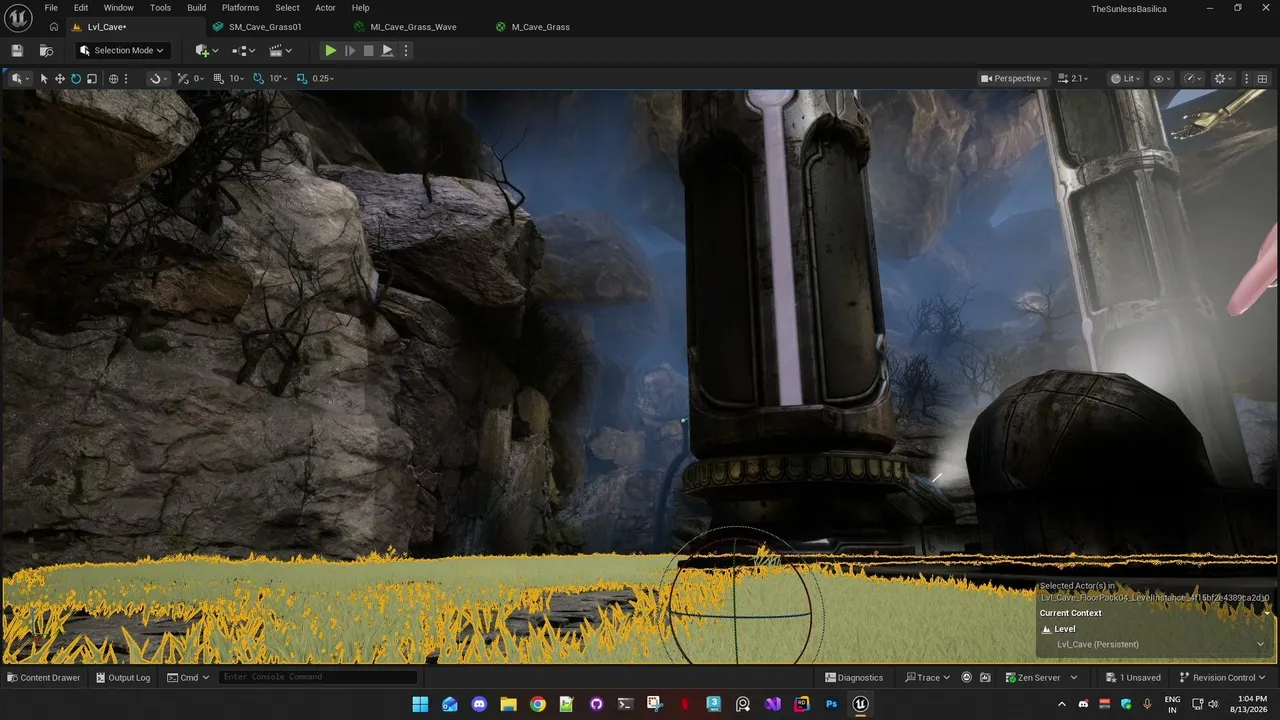Image resolution: width=1280 pixels, height=720 pixels.
Task: Toggle scale snapping icon
Action: 302,78
